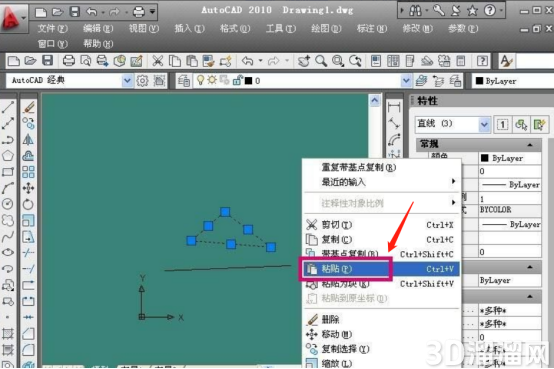
Task: Select the Mirror modify tool
Action: [28, 140]
